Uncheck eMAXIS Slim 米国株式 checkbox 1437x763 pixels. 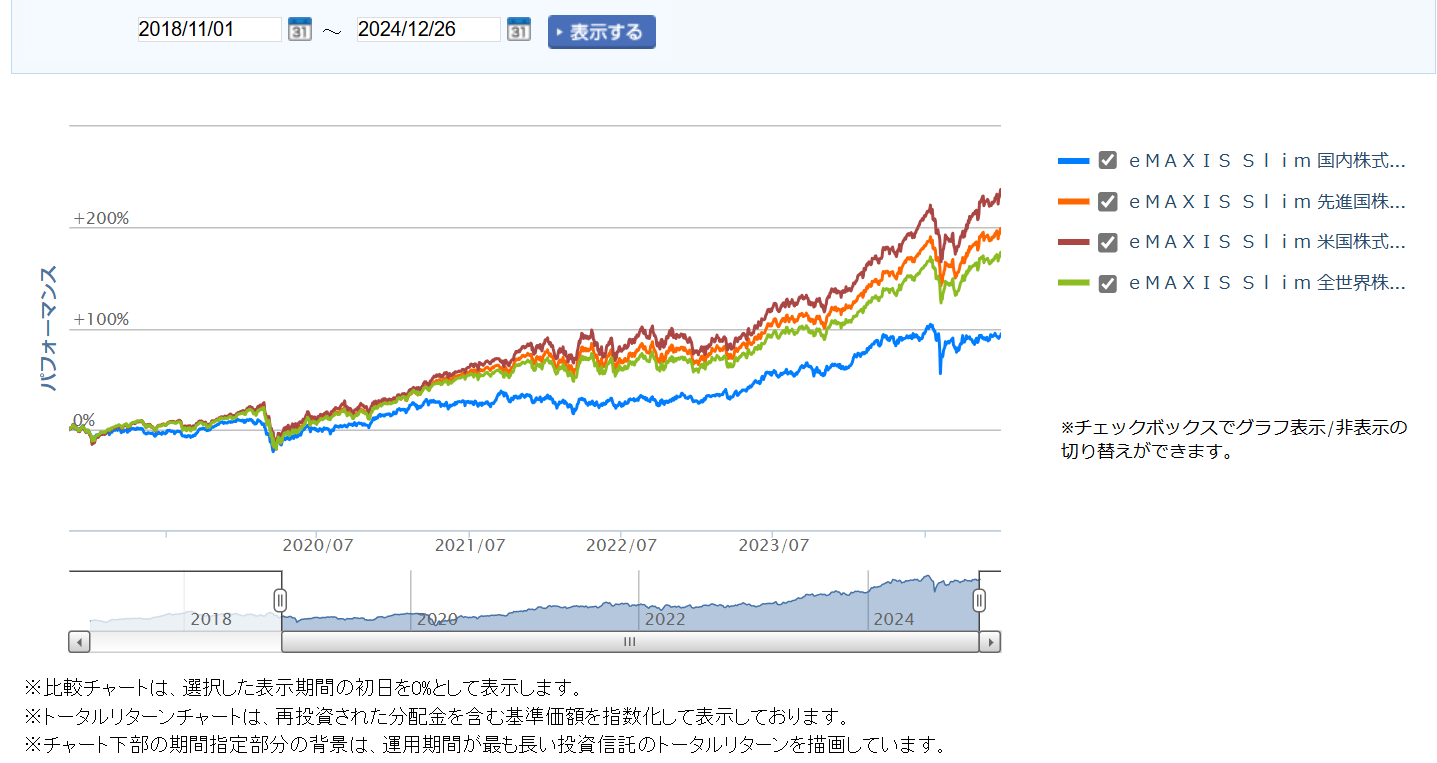coord(1107,242)
